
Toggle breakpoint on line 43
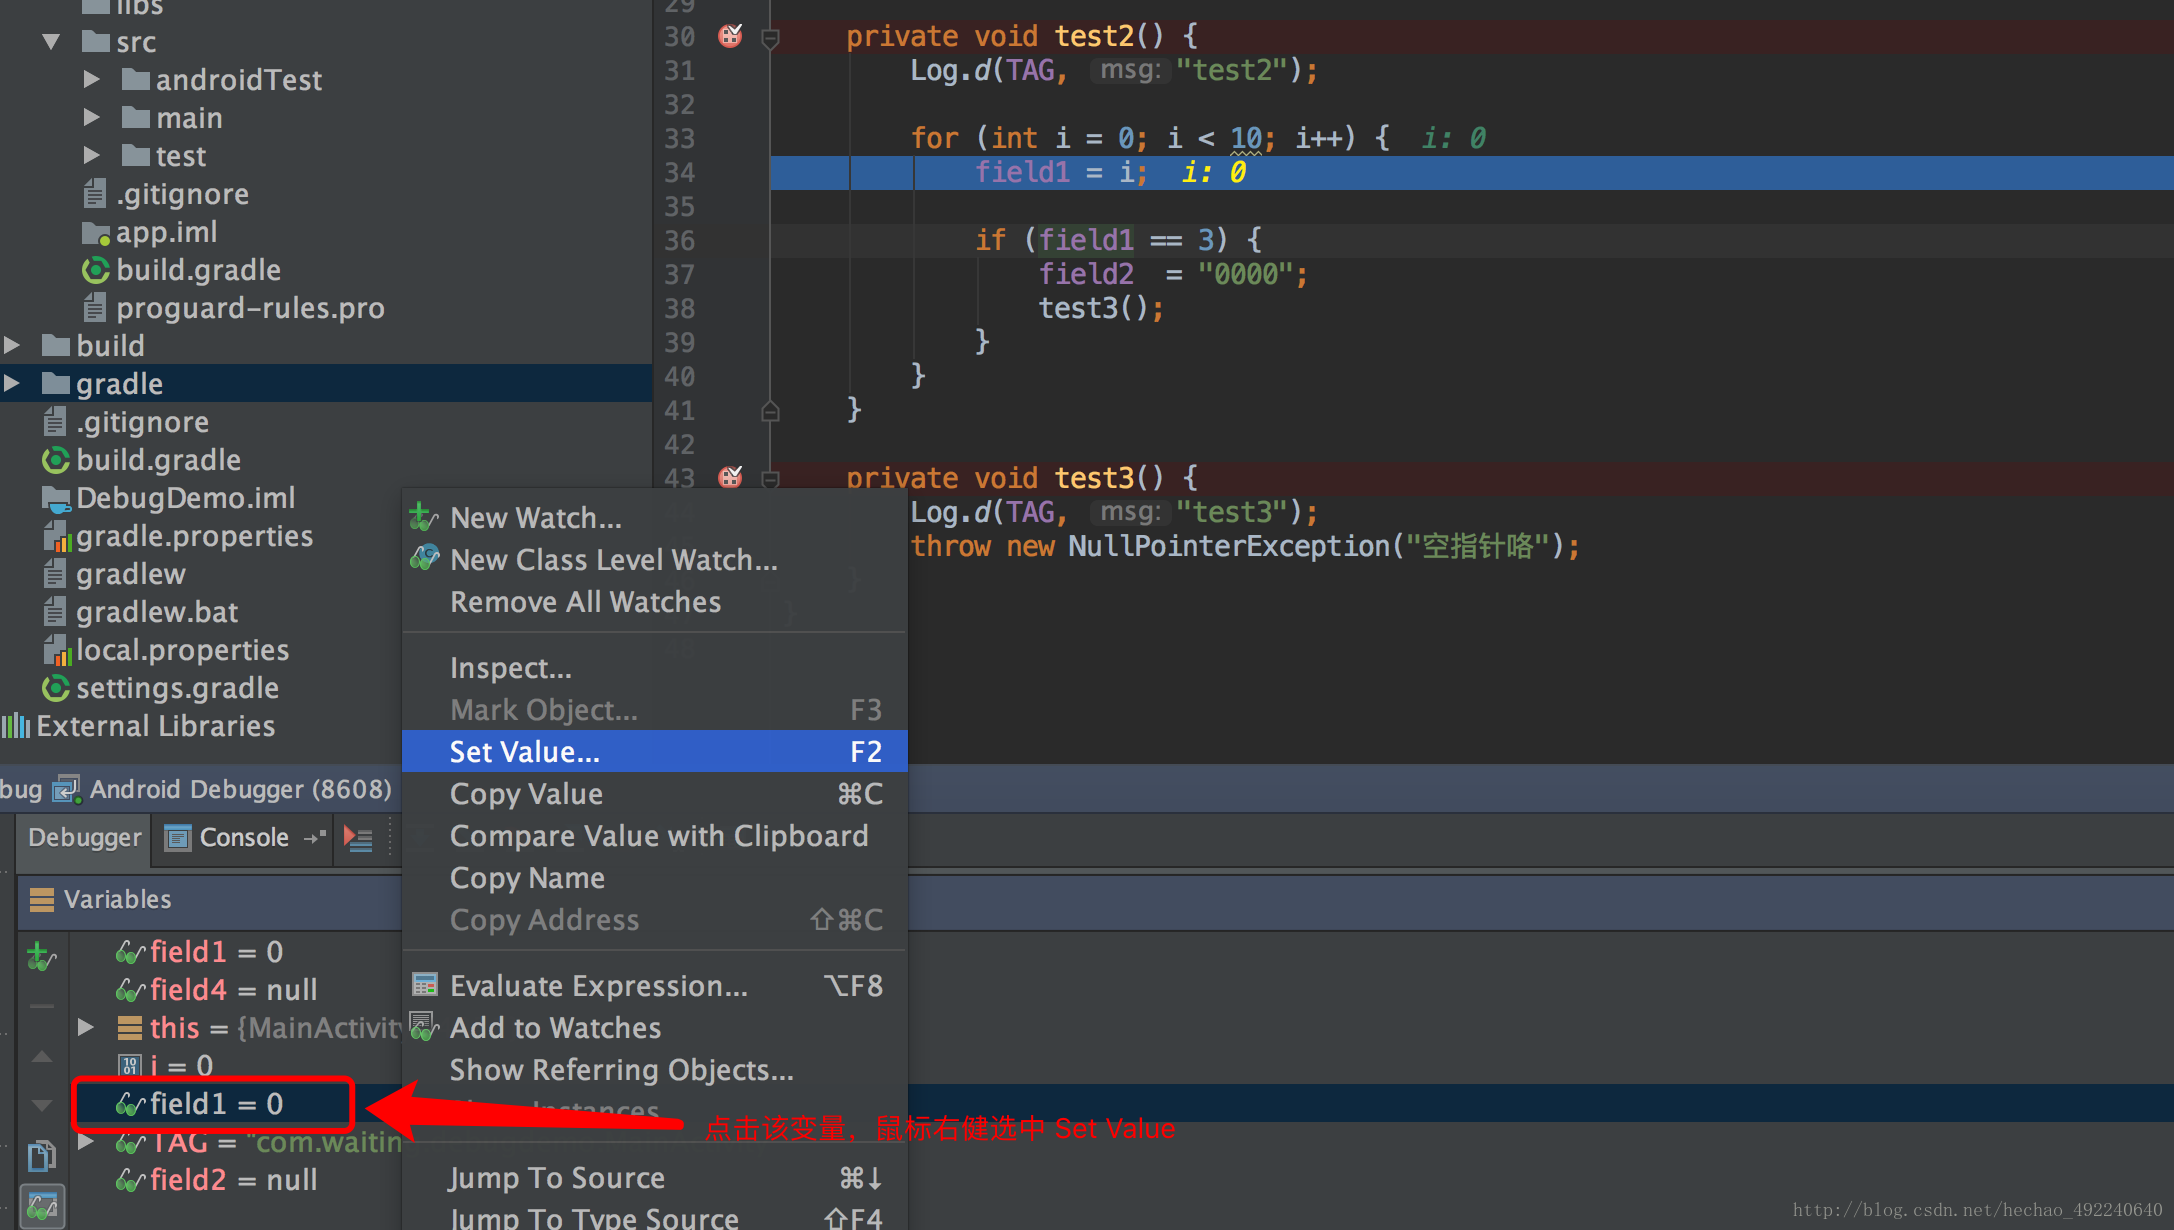pyautogui.click(x=731, y=476)
